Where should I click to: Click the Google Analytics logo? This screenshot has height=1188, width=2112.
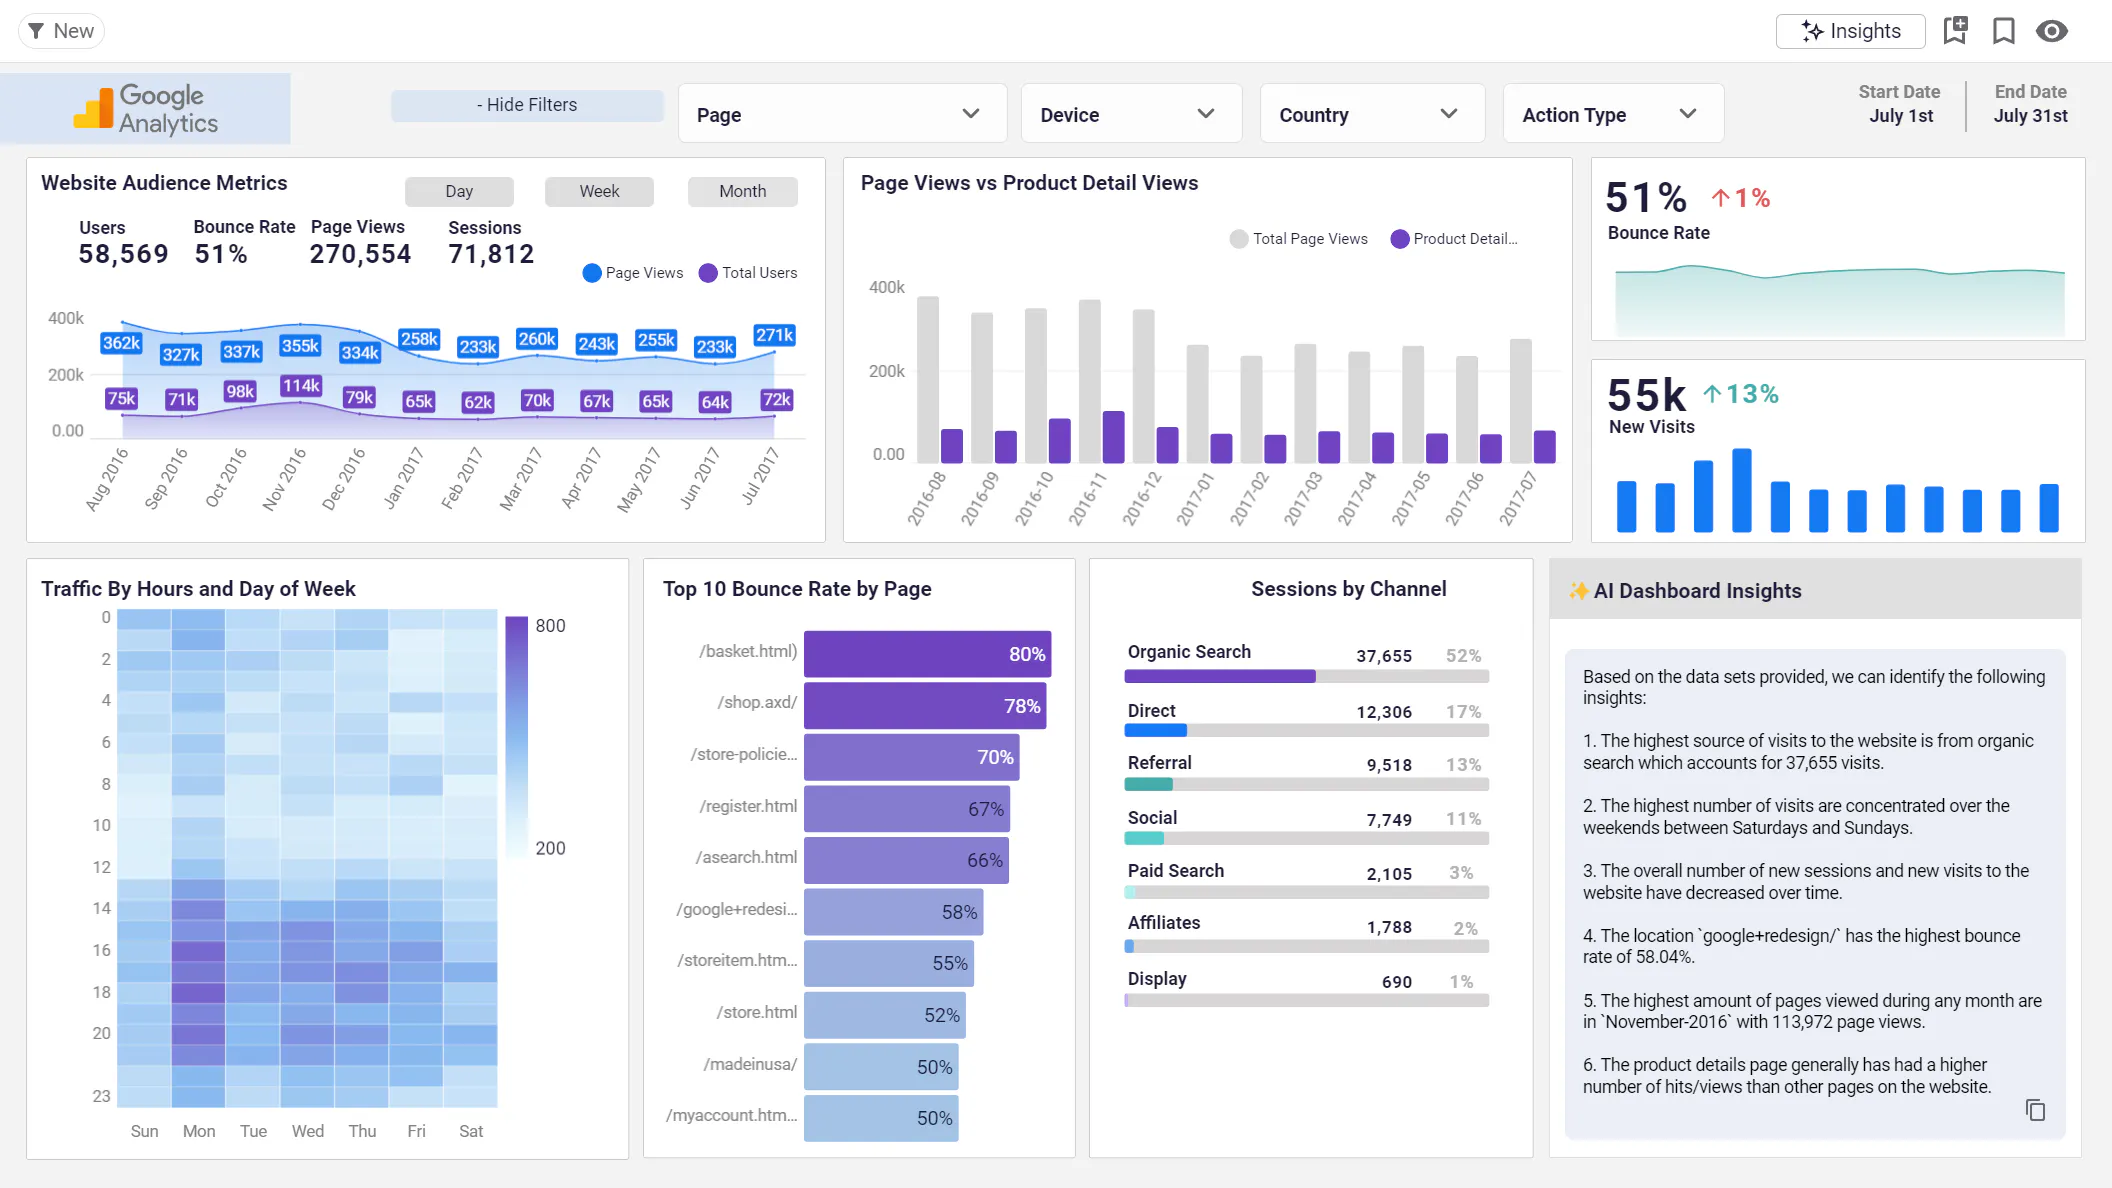(146, 108)
